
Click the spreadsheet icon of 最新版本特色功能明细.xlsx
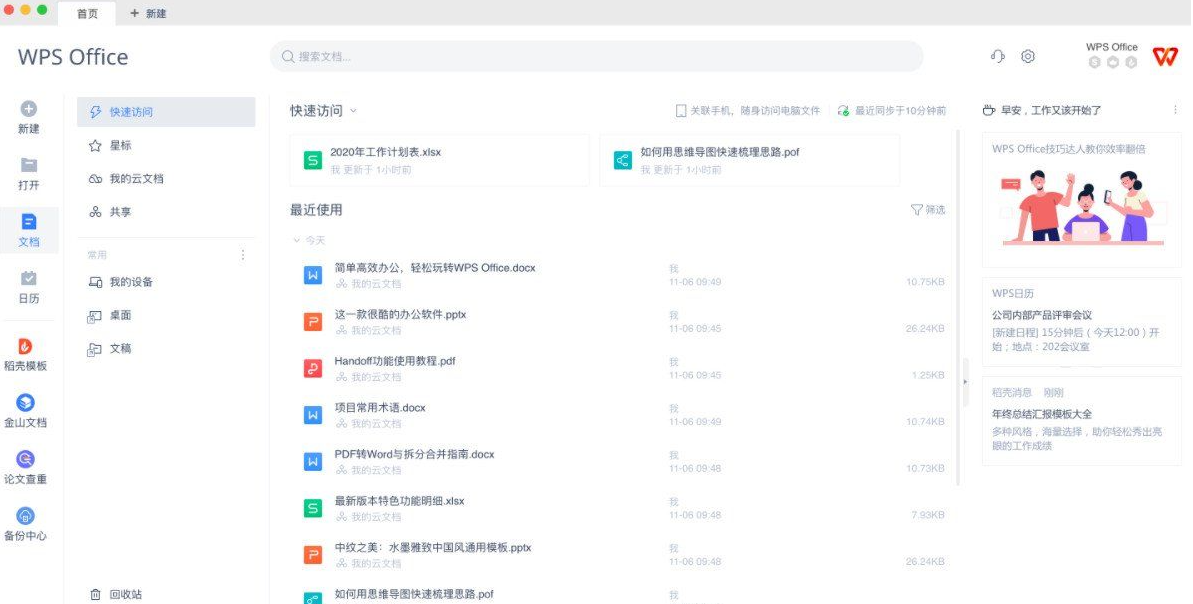click(313, 508)
